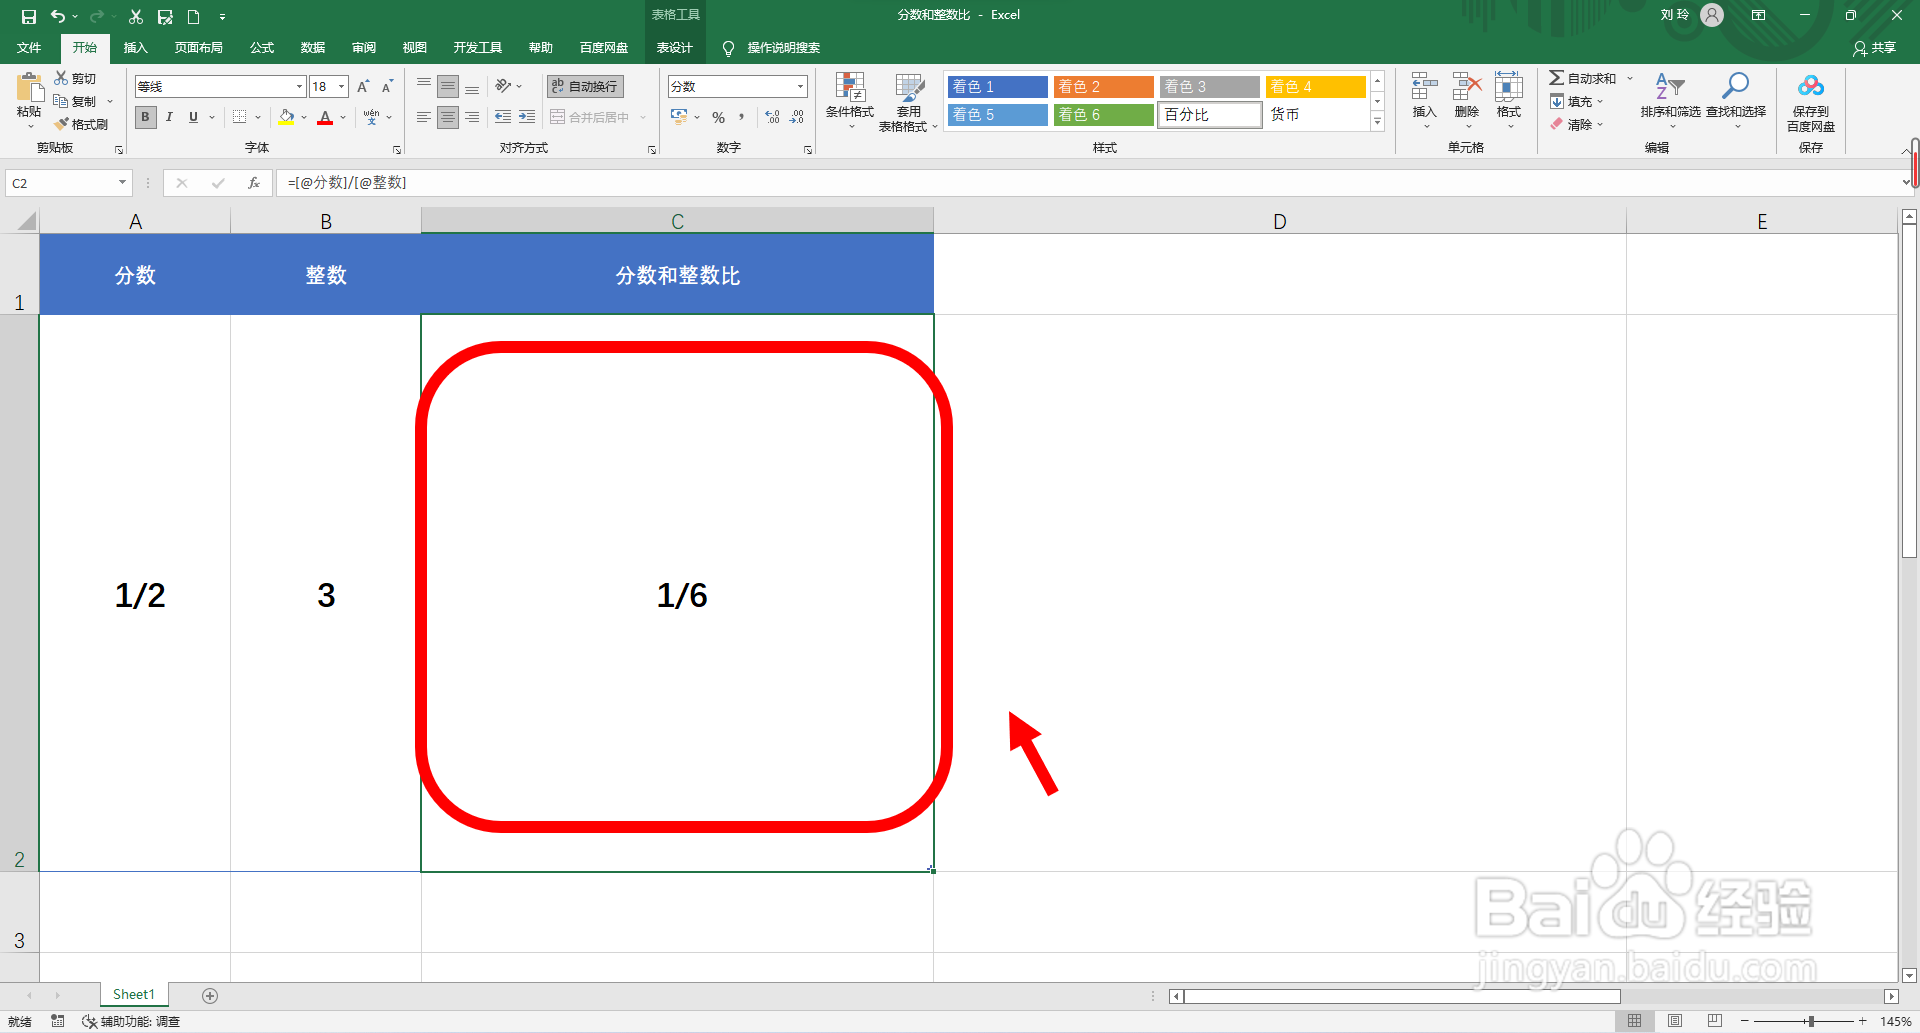Screen dimensions: 1920x1033
Task: Toggle center horizontal alignment
Action: click(448, 117)
